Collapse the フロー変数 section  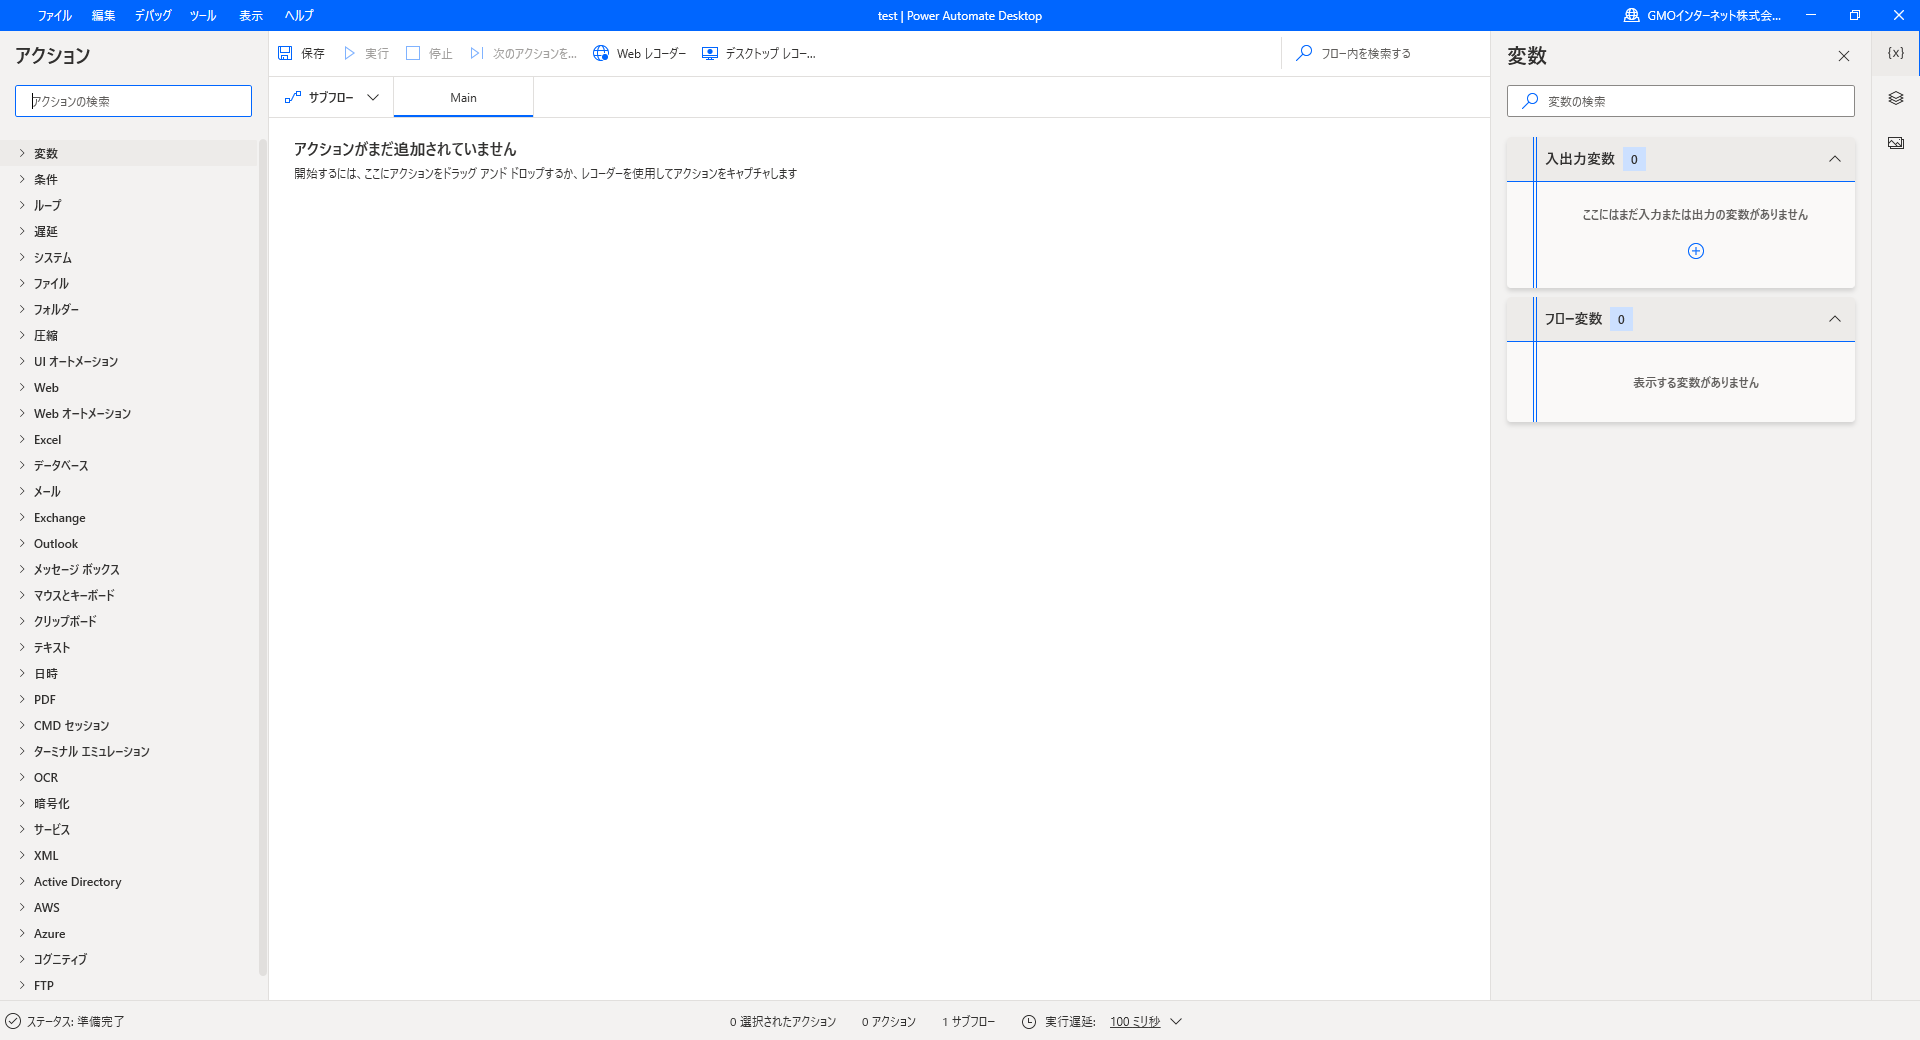click(x=1835, y=319)
